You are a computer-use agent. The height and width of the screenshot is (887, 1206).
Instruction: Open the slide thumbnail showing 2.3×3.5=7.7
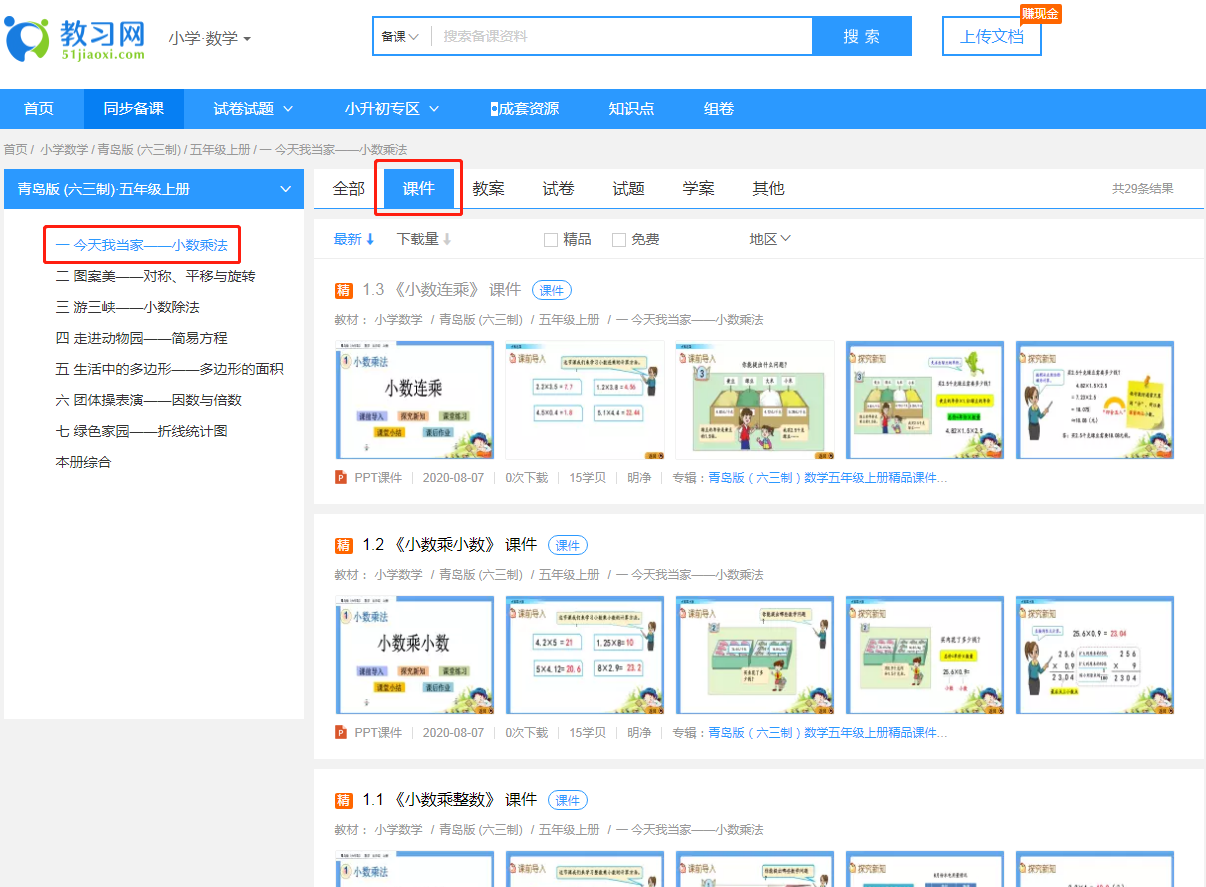click(x=585, y=400)
